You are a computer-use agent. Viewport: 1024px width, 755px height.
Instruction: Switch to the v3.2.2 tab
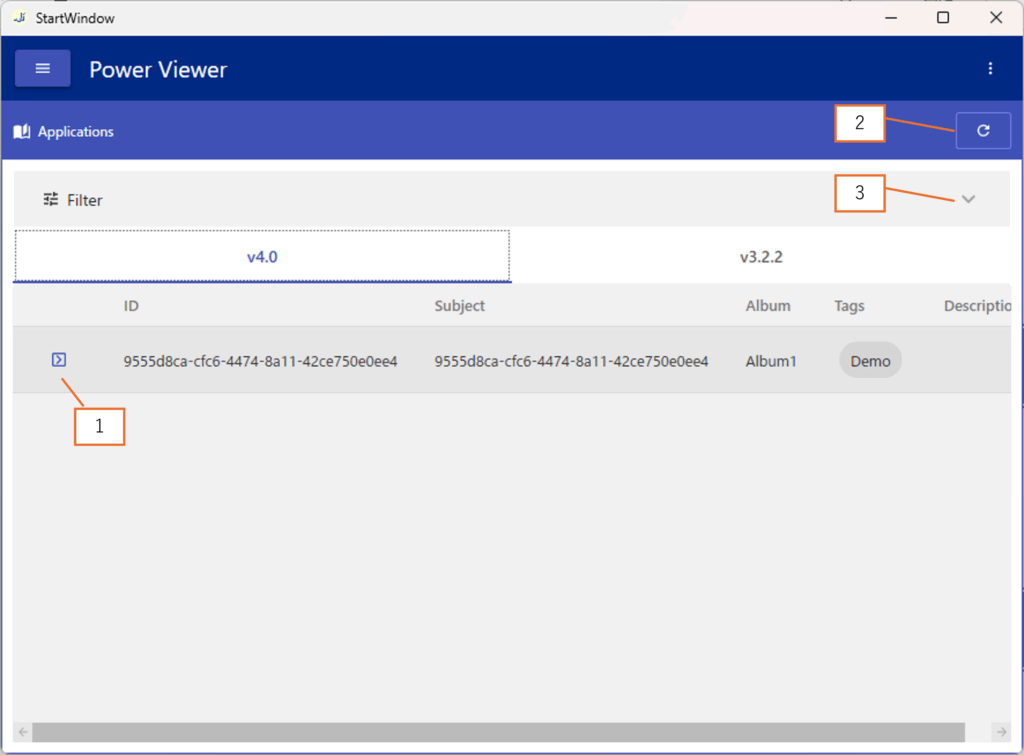[x=761, y=257]
